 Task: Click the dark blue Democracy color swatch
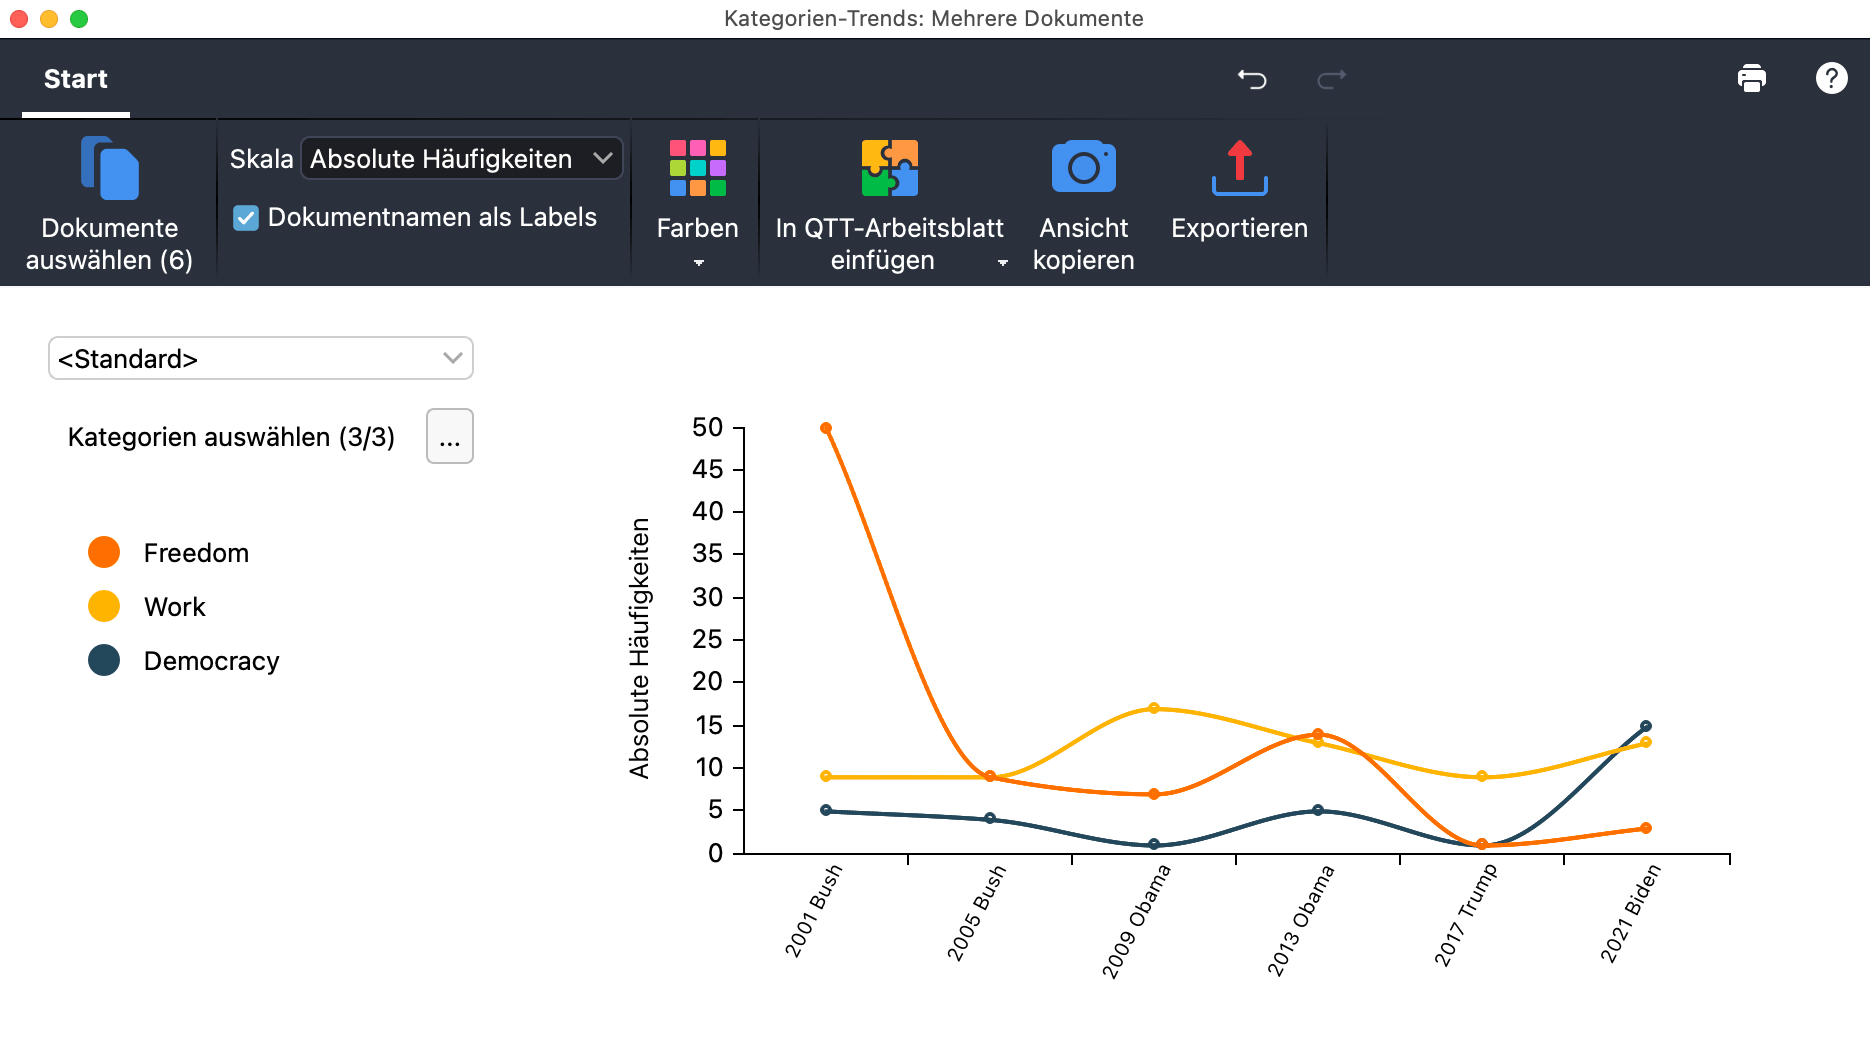point(104,660)
